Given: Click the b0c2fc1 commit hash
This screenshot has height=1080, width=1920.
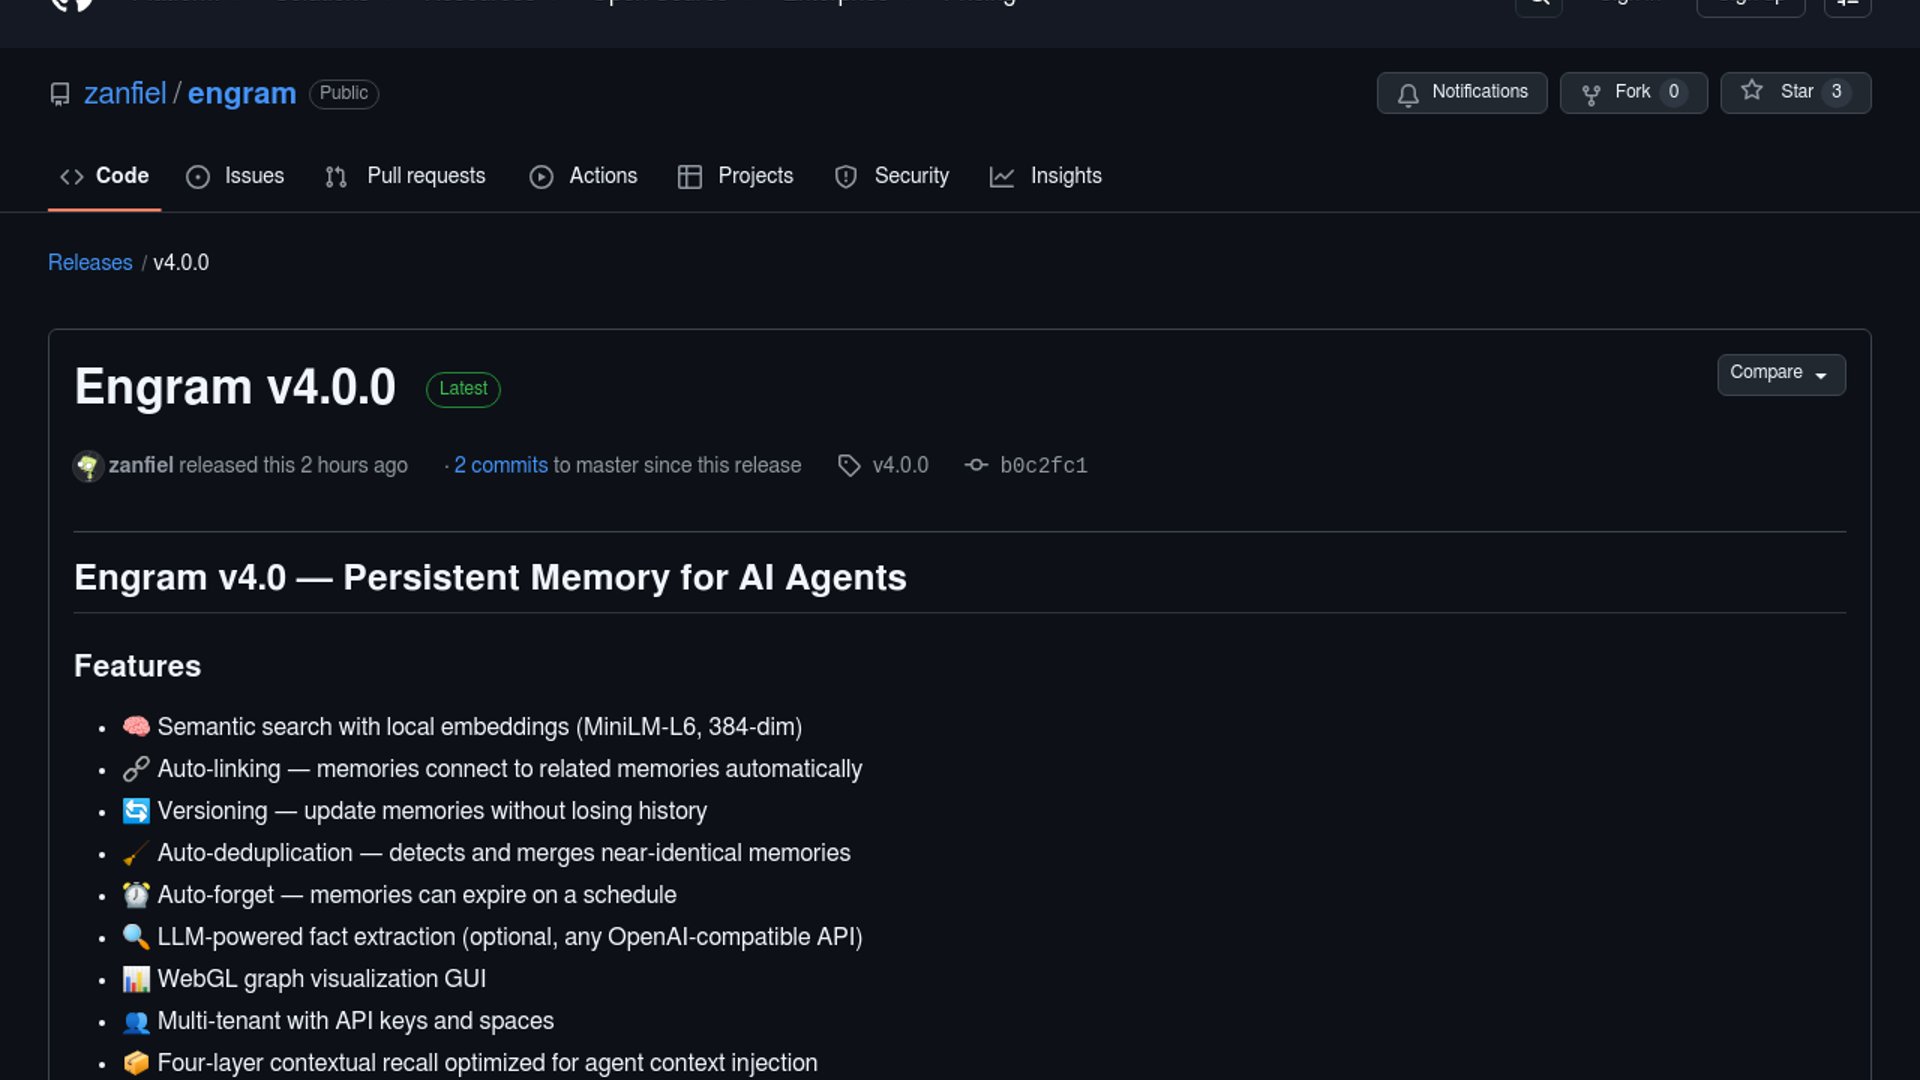Looking at the screenshot, I should 1043,466.
